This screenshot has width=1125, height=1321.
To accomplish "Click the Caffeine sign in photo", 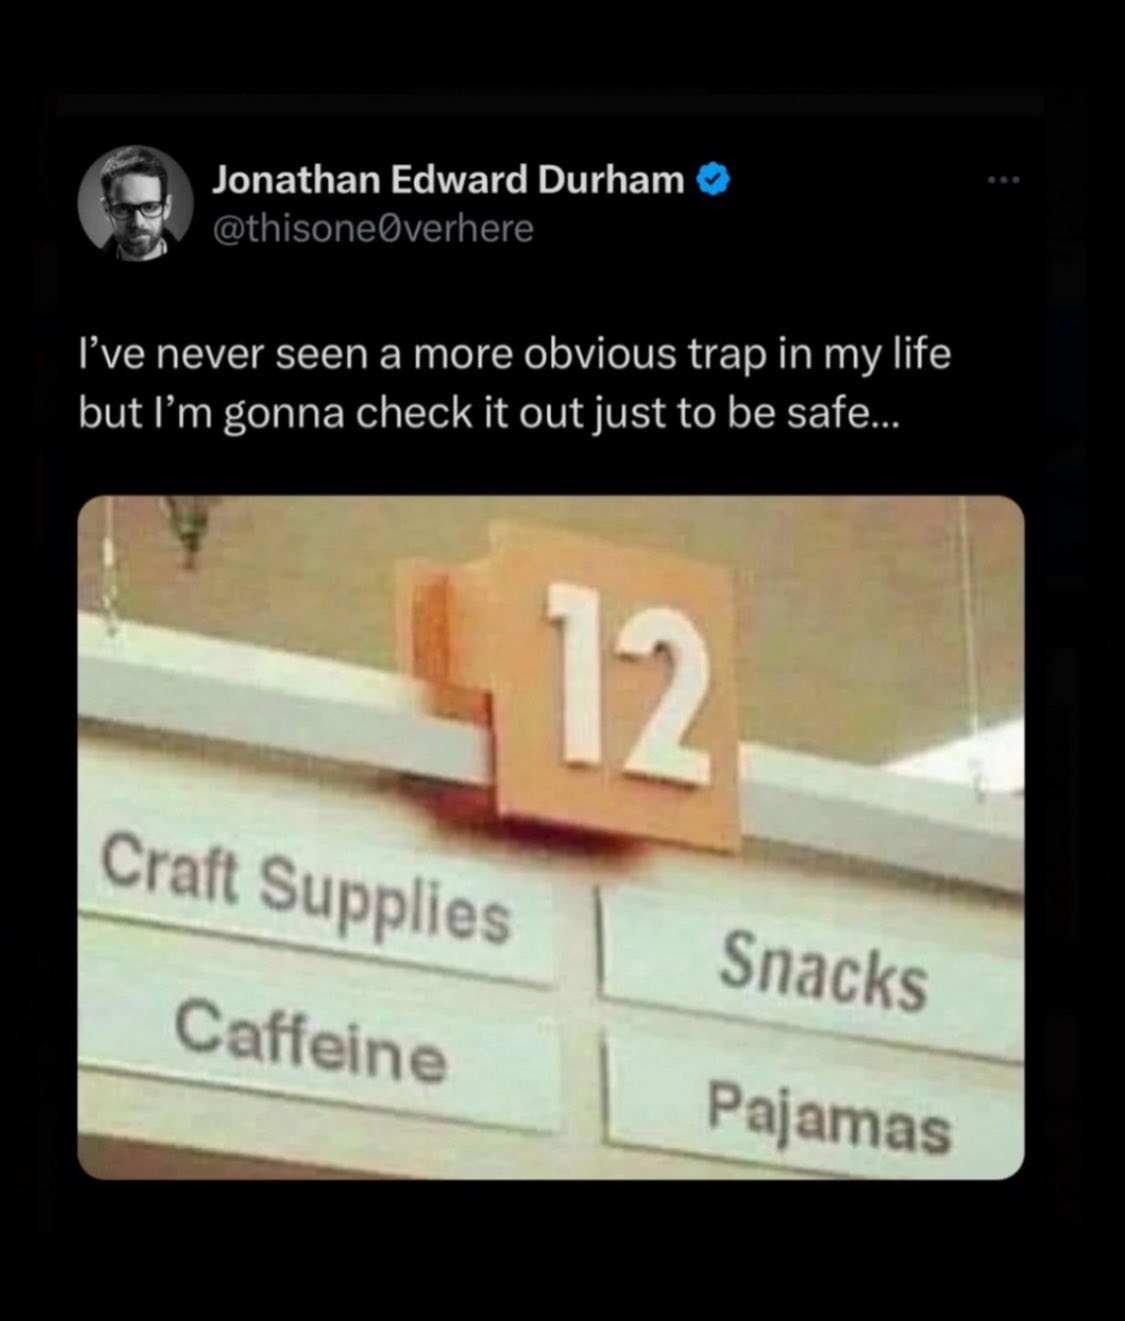I will 312,1040.
